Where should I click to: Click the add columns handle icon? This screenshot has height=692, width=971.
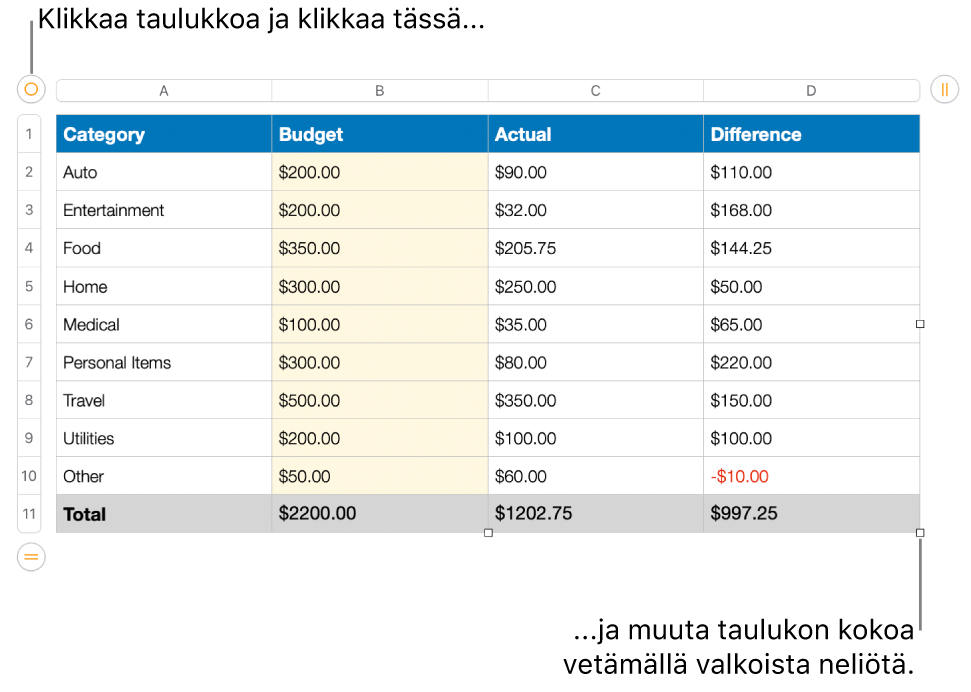tap(944, 90)
